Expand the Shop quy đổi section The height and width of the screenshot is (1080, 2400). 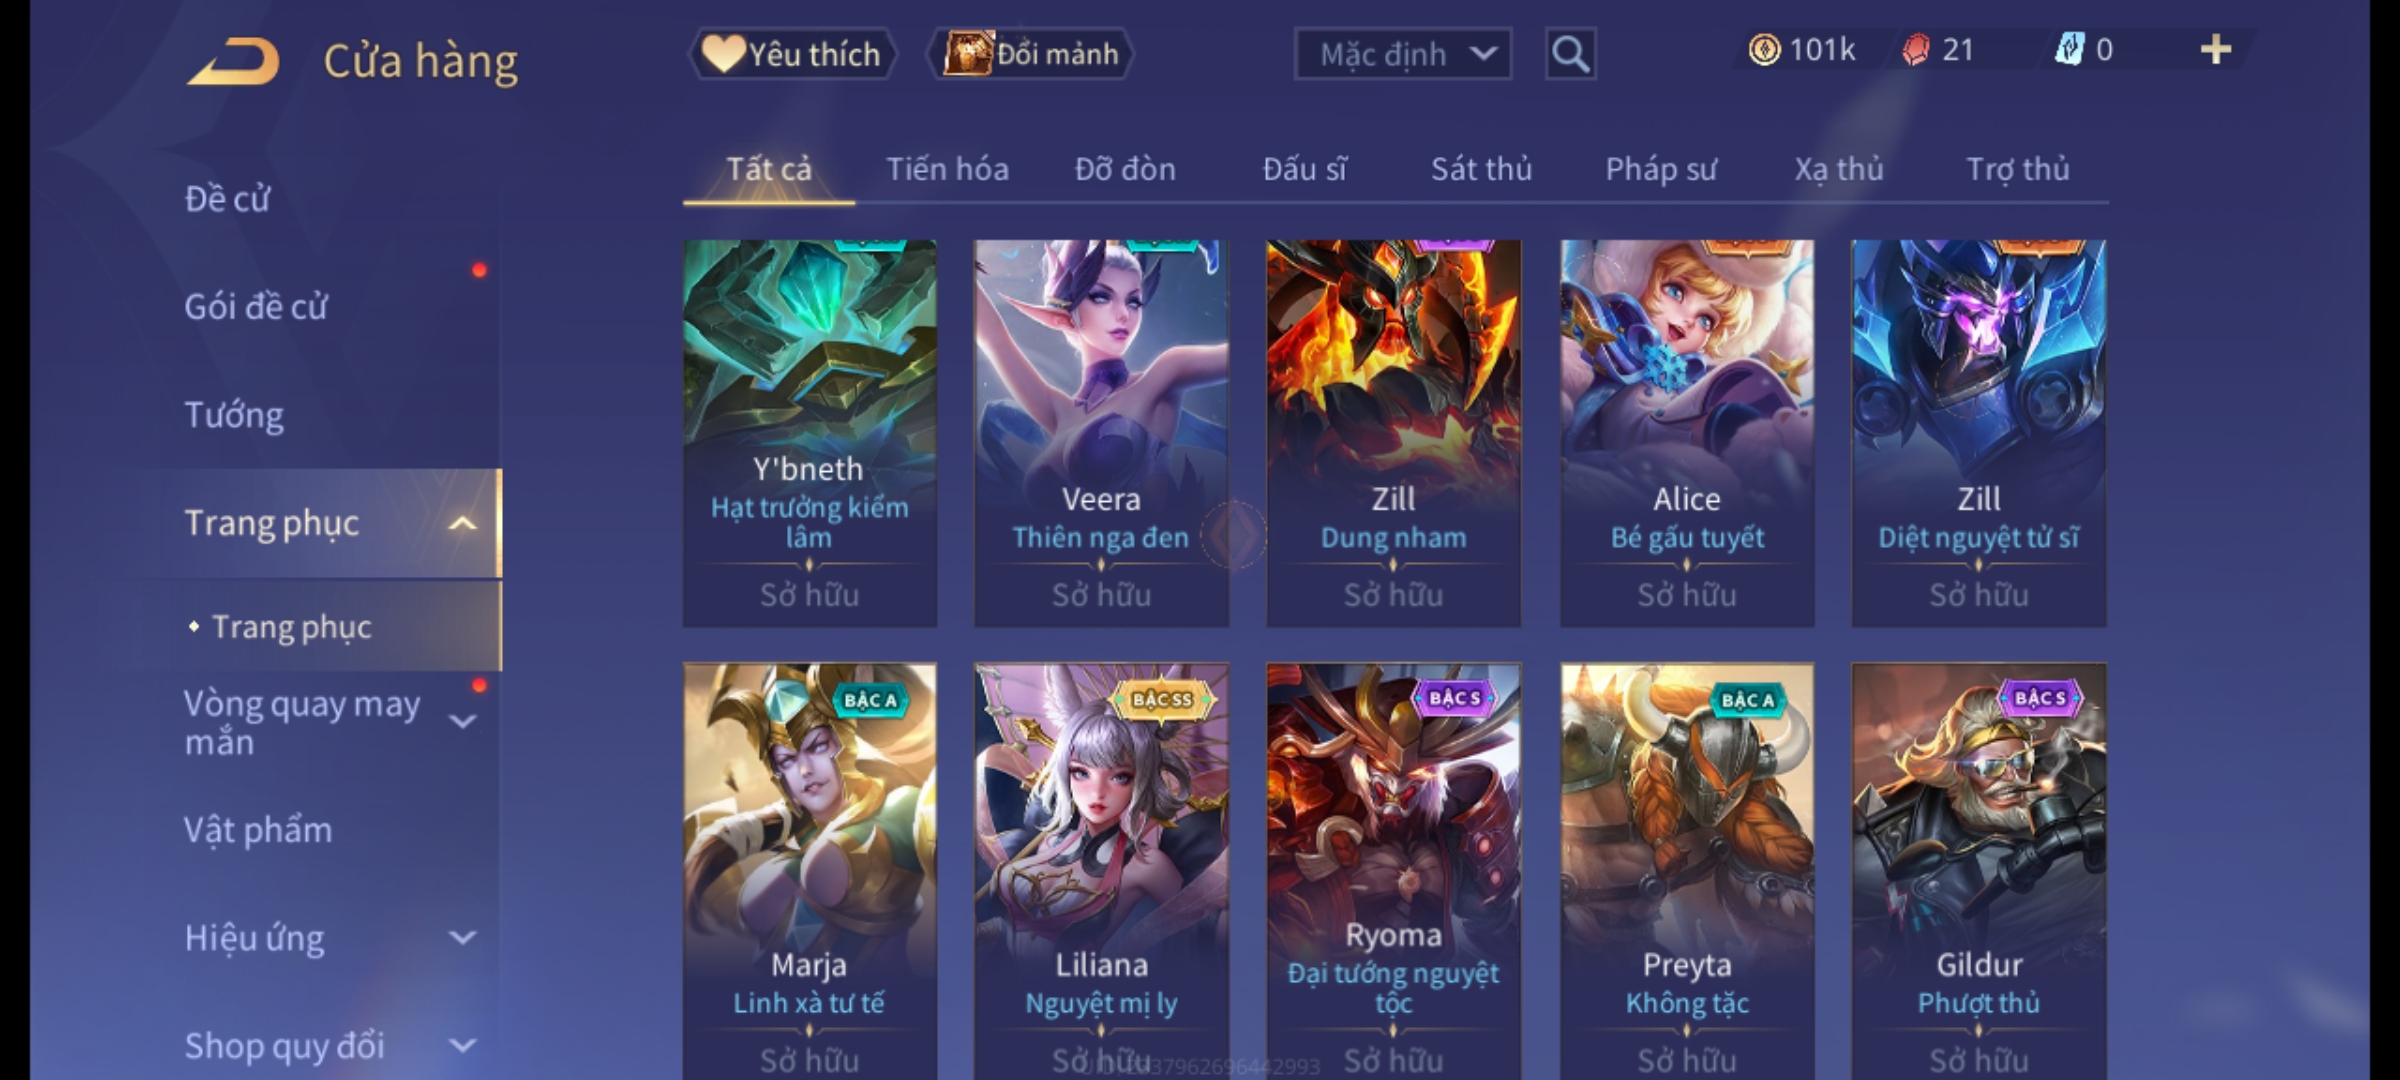tap(462, 1046)
